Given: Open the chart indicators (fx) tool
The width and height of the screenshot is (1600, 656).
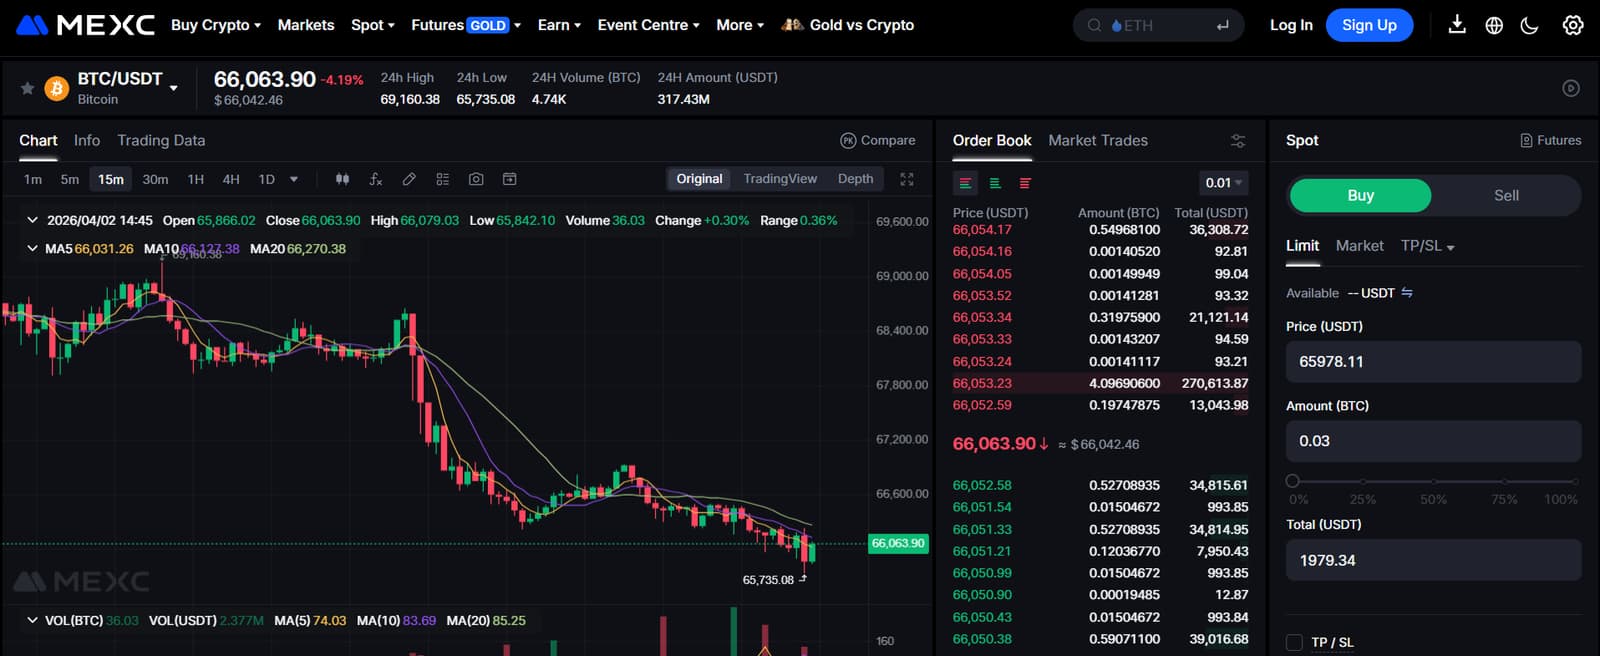Looking at the screenshot, I should [x=376, y=179].
